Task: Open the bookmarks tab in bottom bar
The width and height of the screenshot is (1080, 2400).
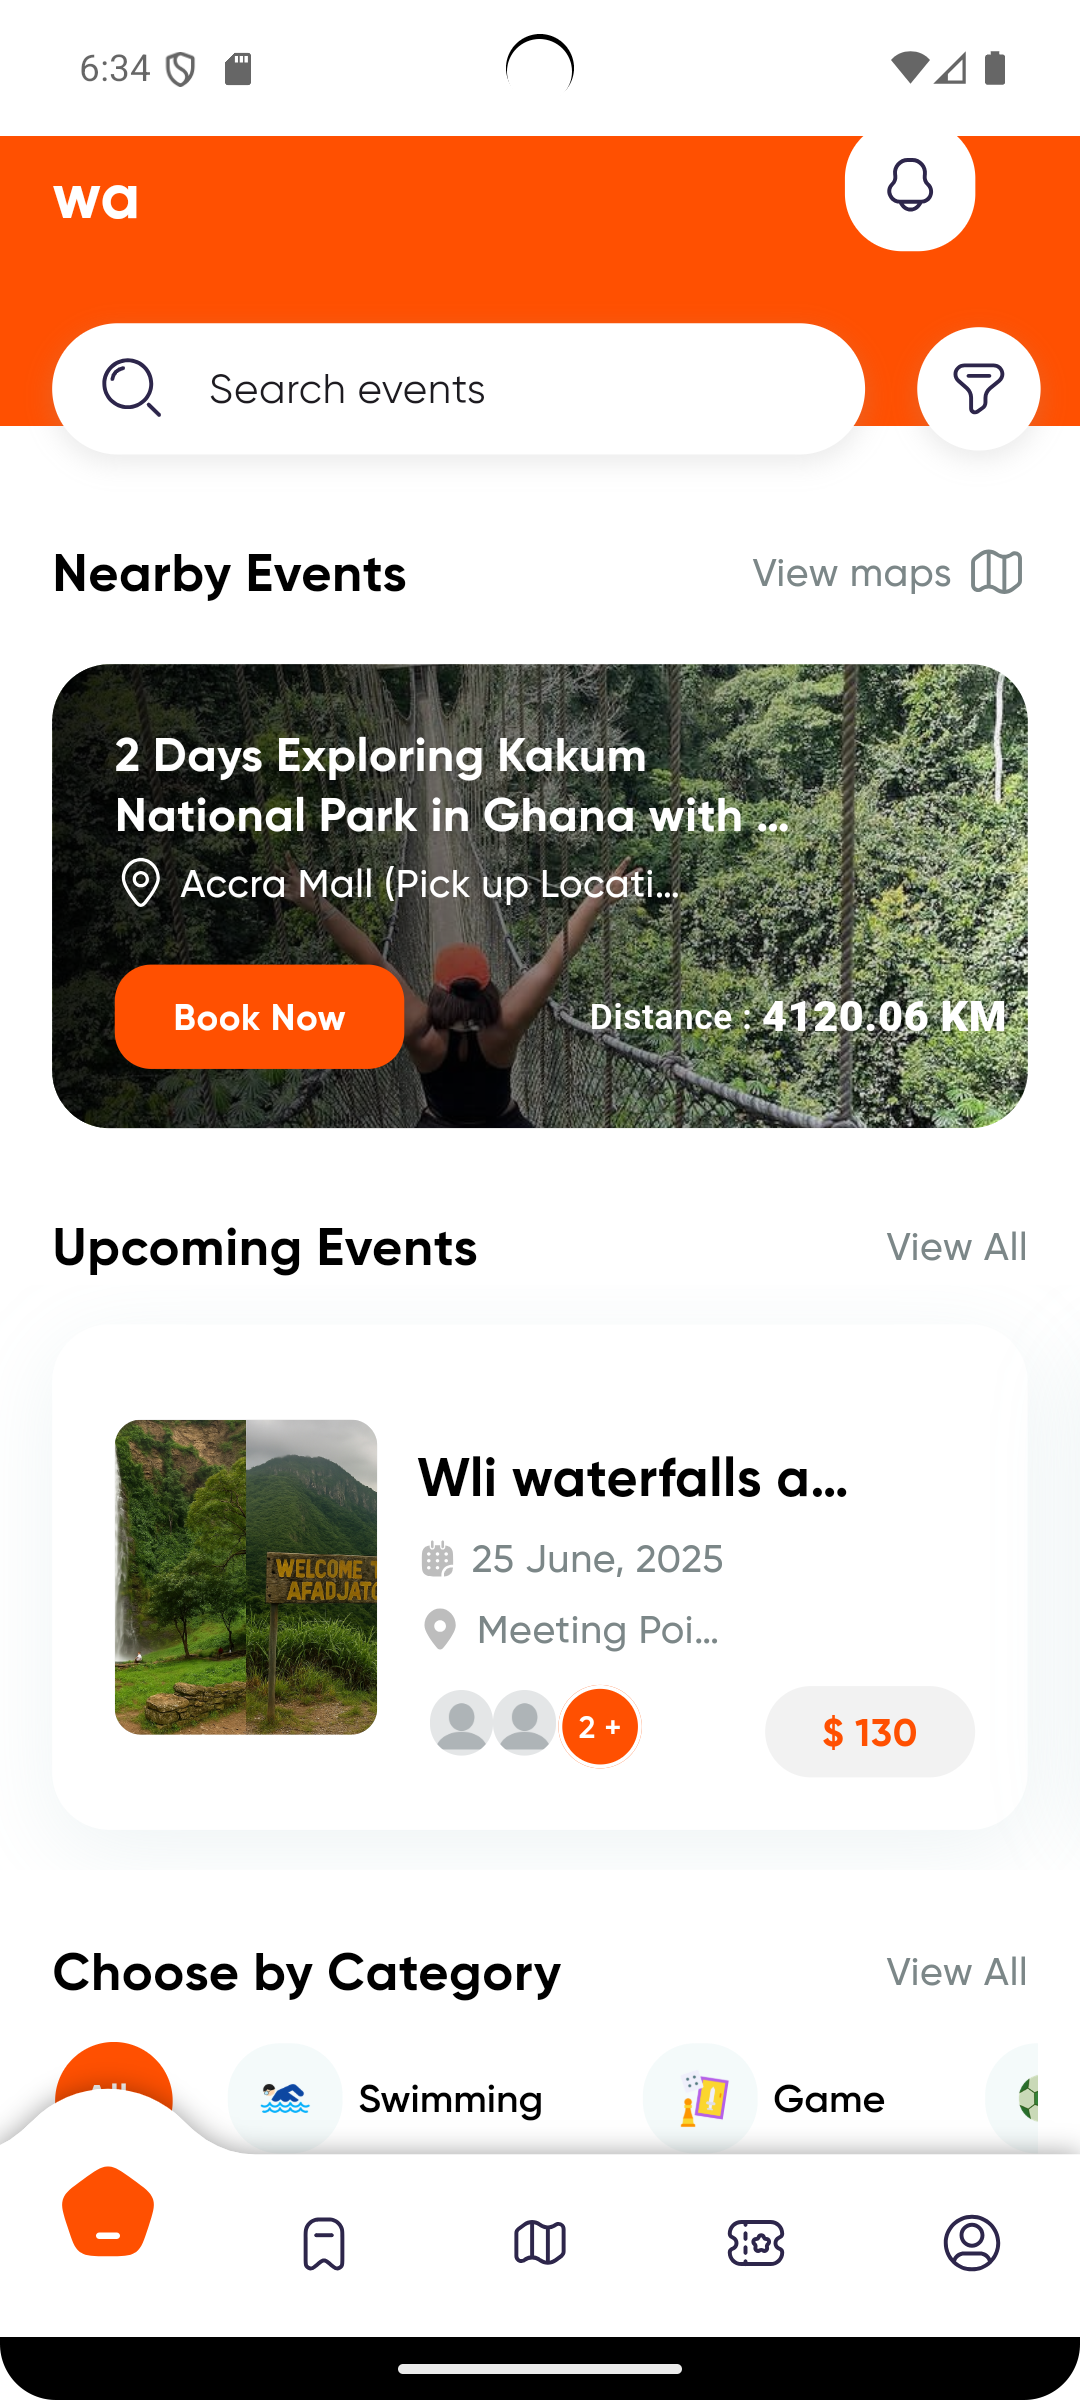Action: 324,2243
